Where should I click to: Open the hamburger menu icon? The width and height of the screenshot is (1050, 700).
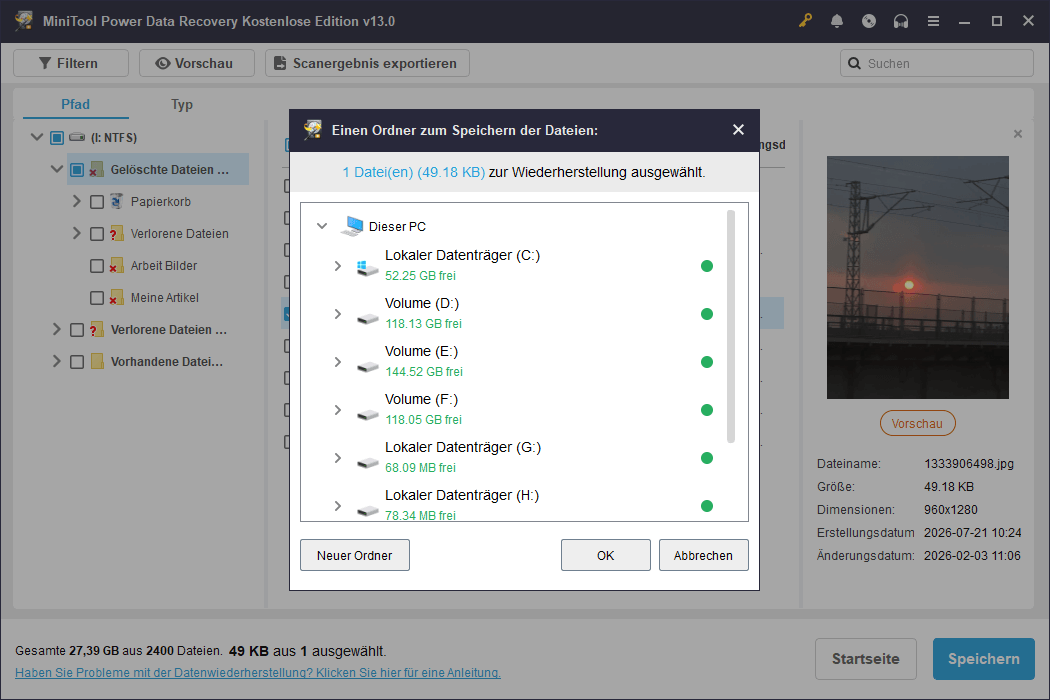[933, 21]
